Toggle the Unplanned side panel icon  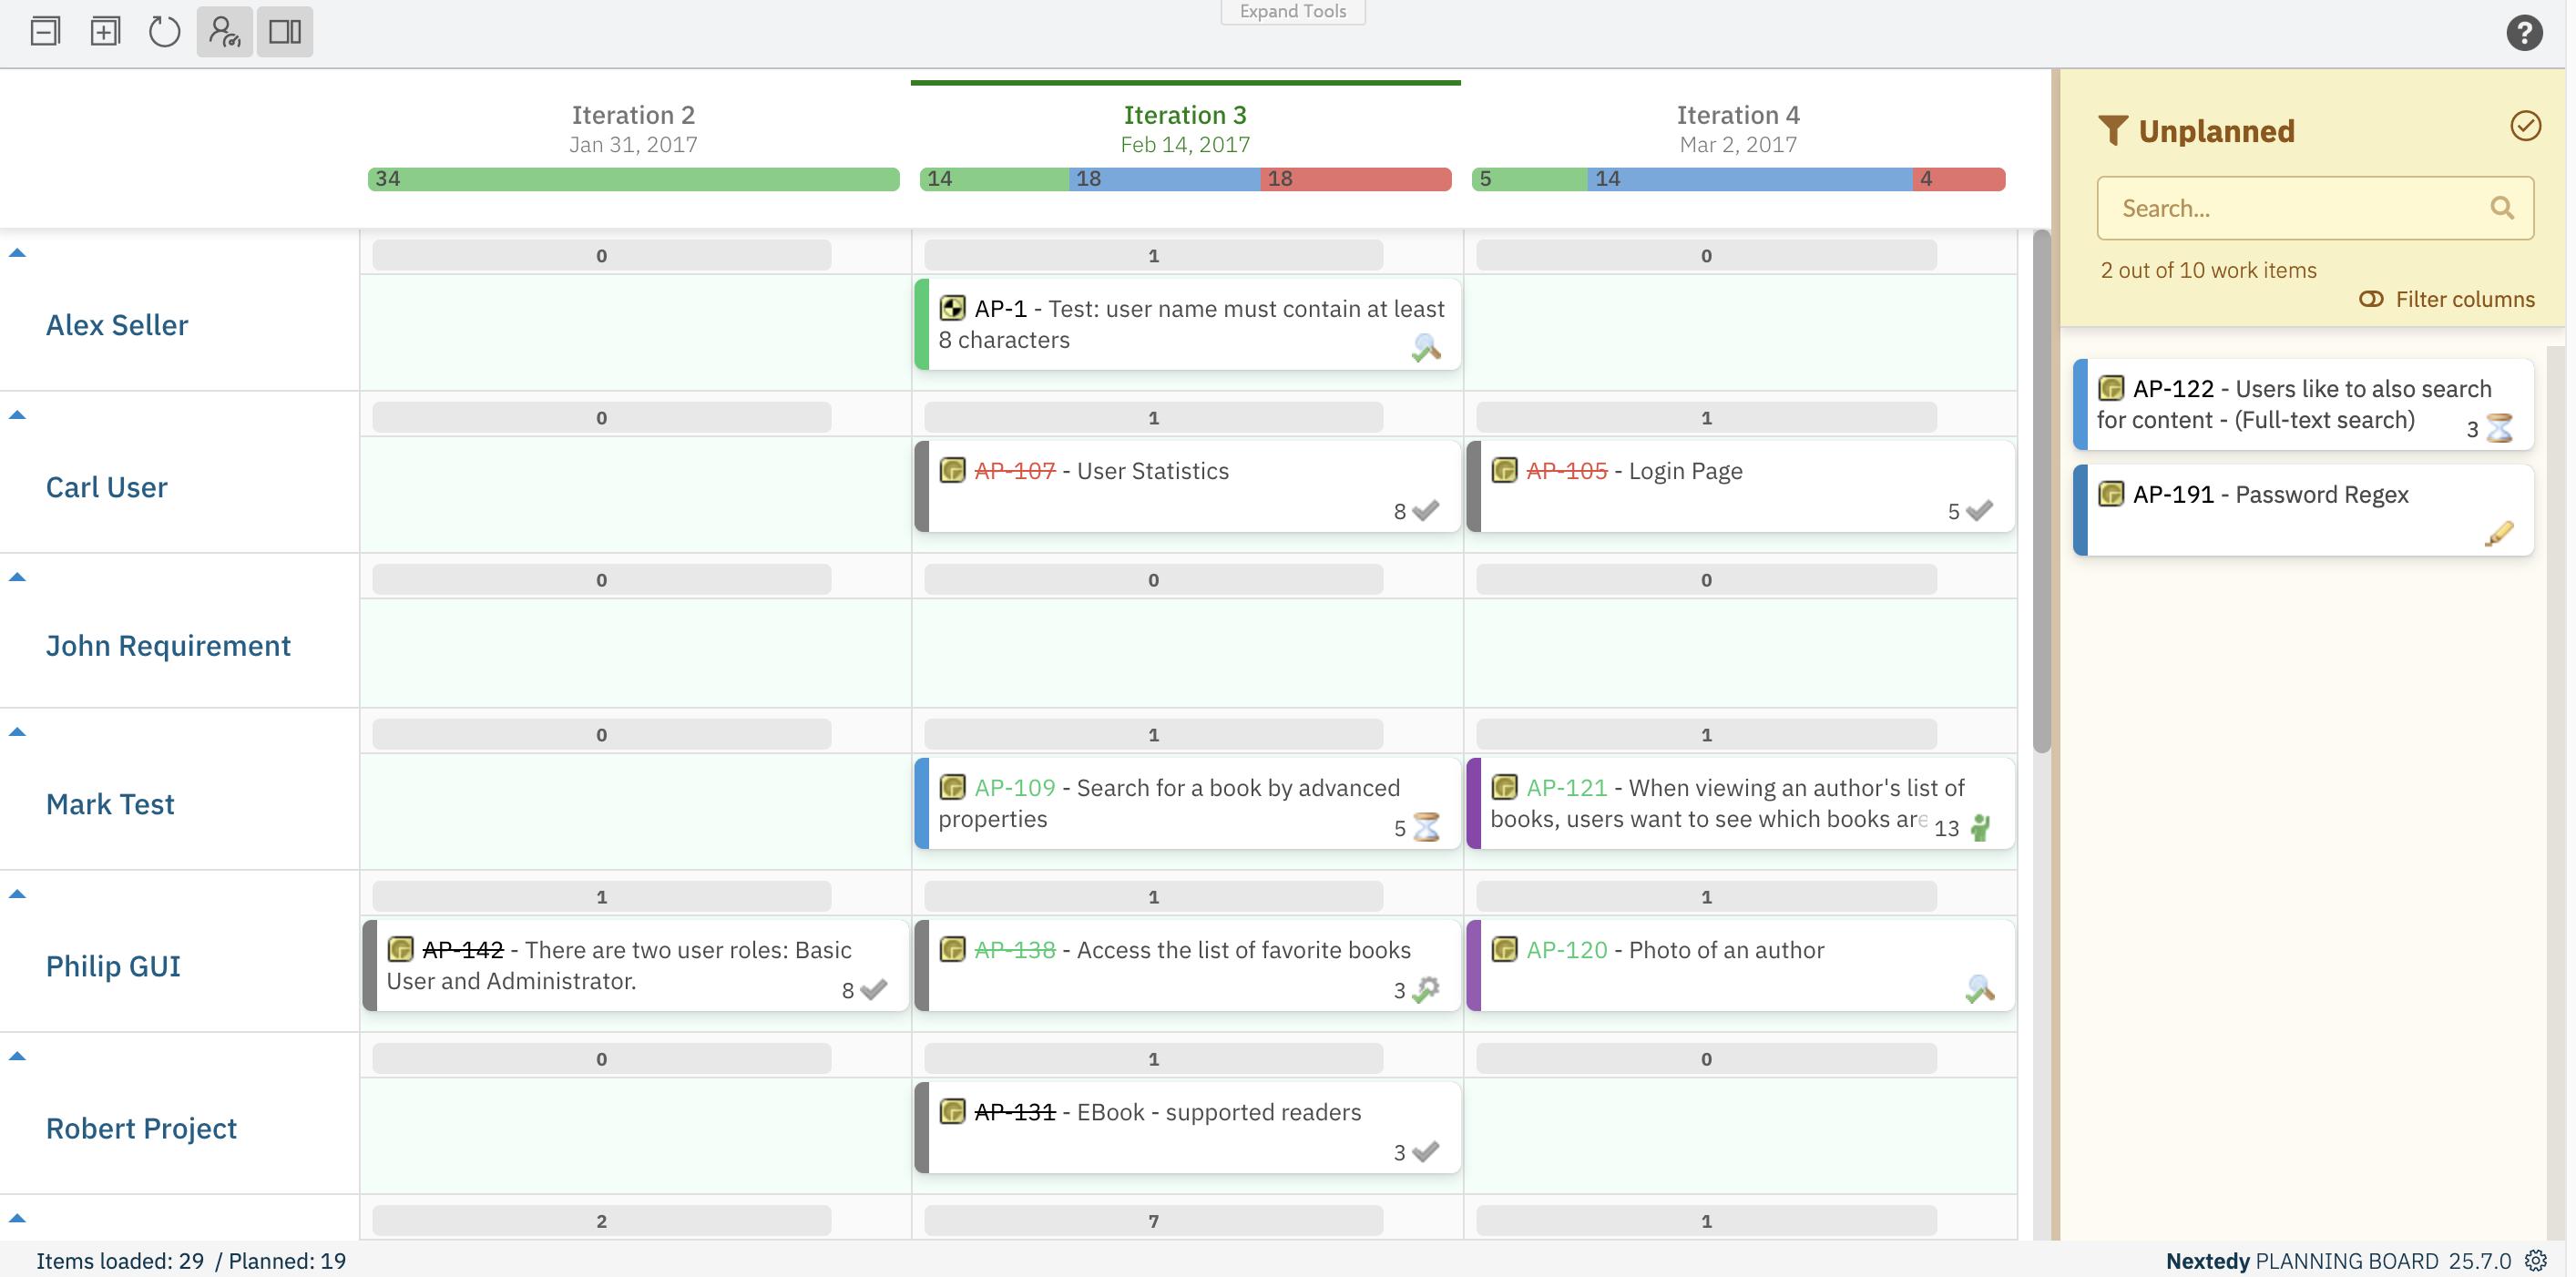click(x=285, y=31)
